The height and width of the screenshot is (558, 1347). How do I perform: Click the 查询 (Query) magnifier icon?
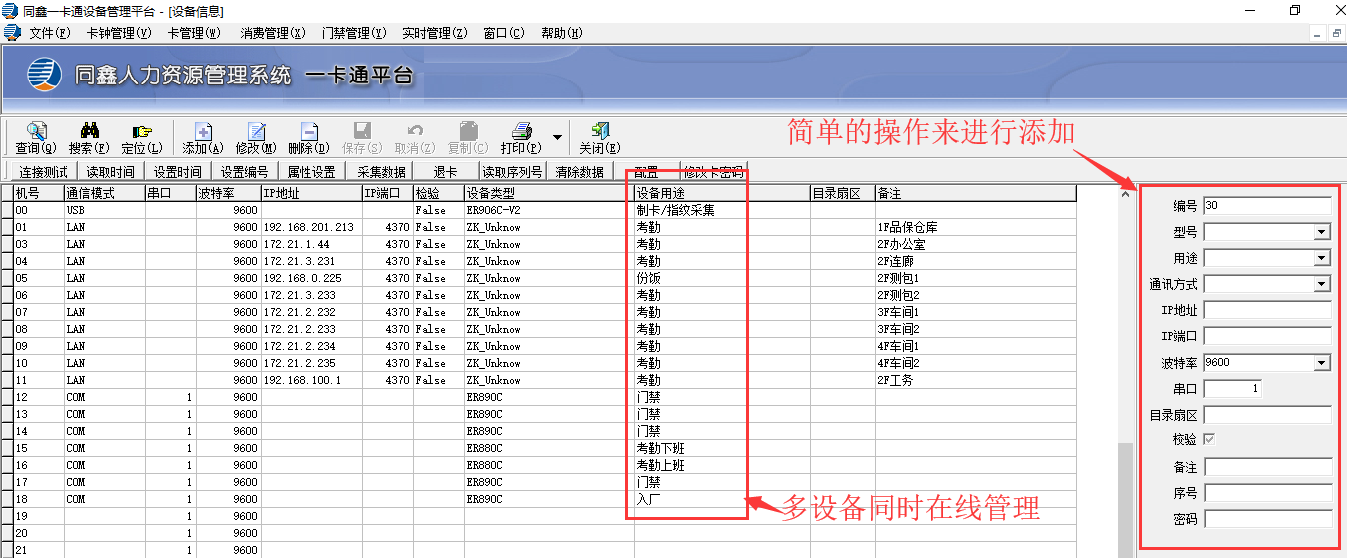point(36,132)
